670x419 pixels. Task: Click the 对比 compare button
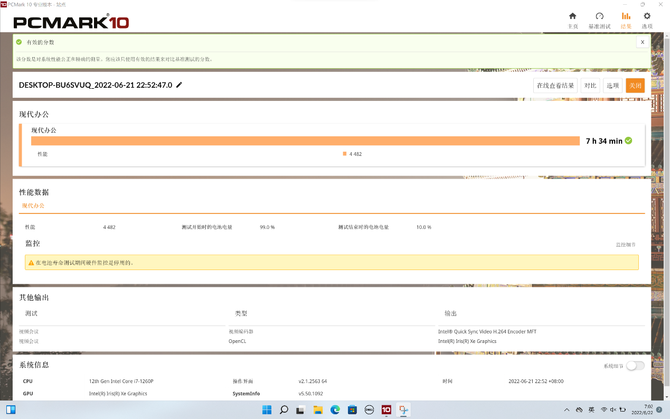coord(590,86)
